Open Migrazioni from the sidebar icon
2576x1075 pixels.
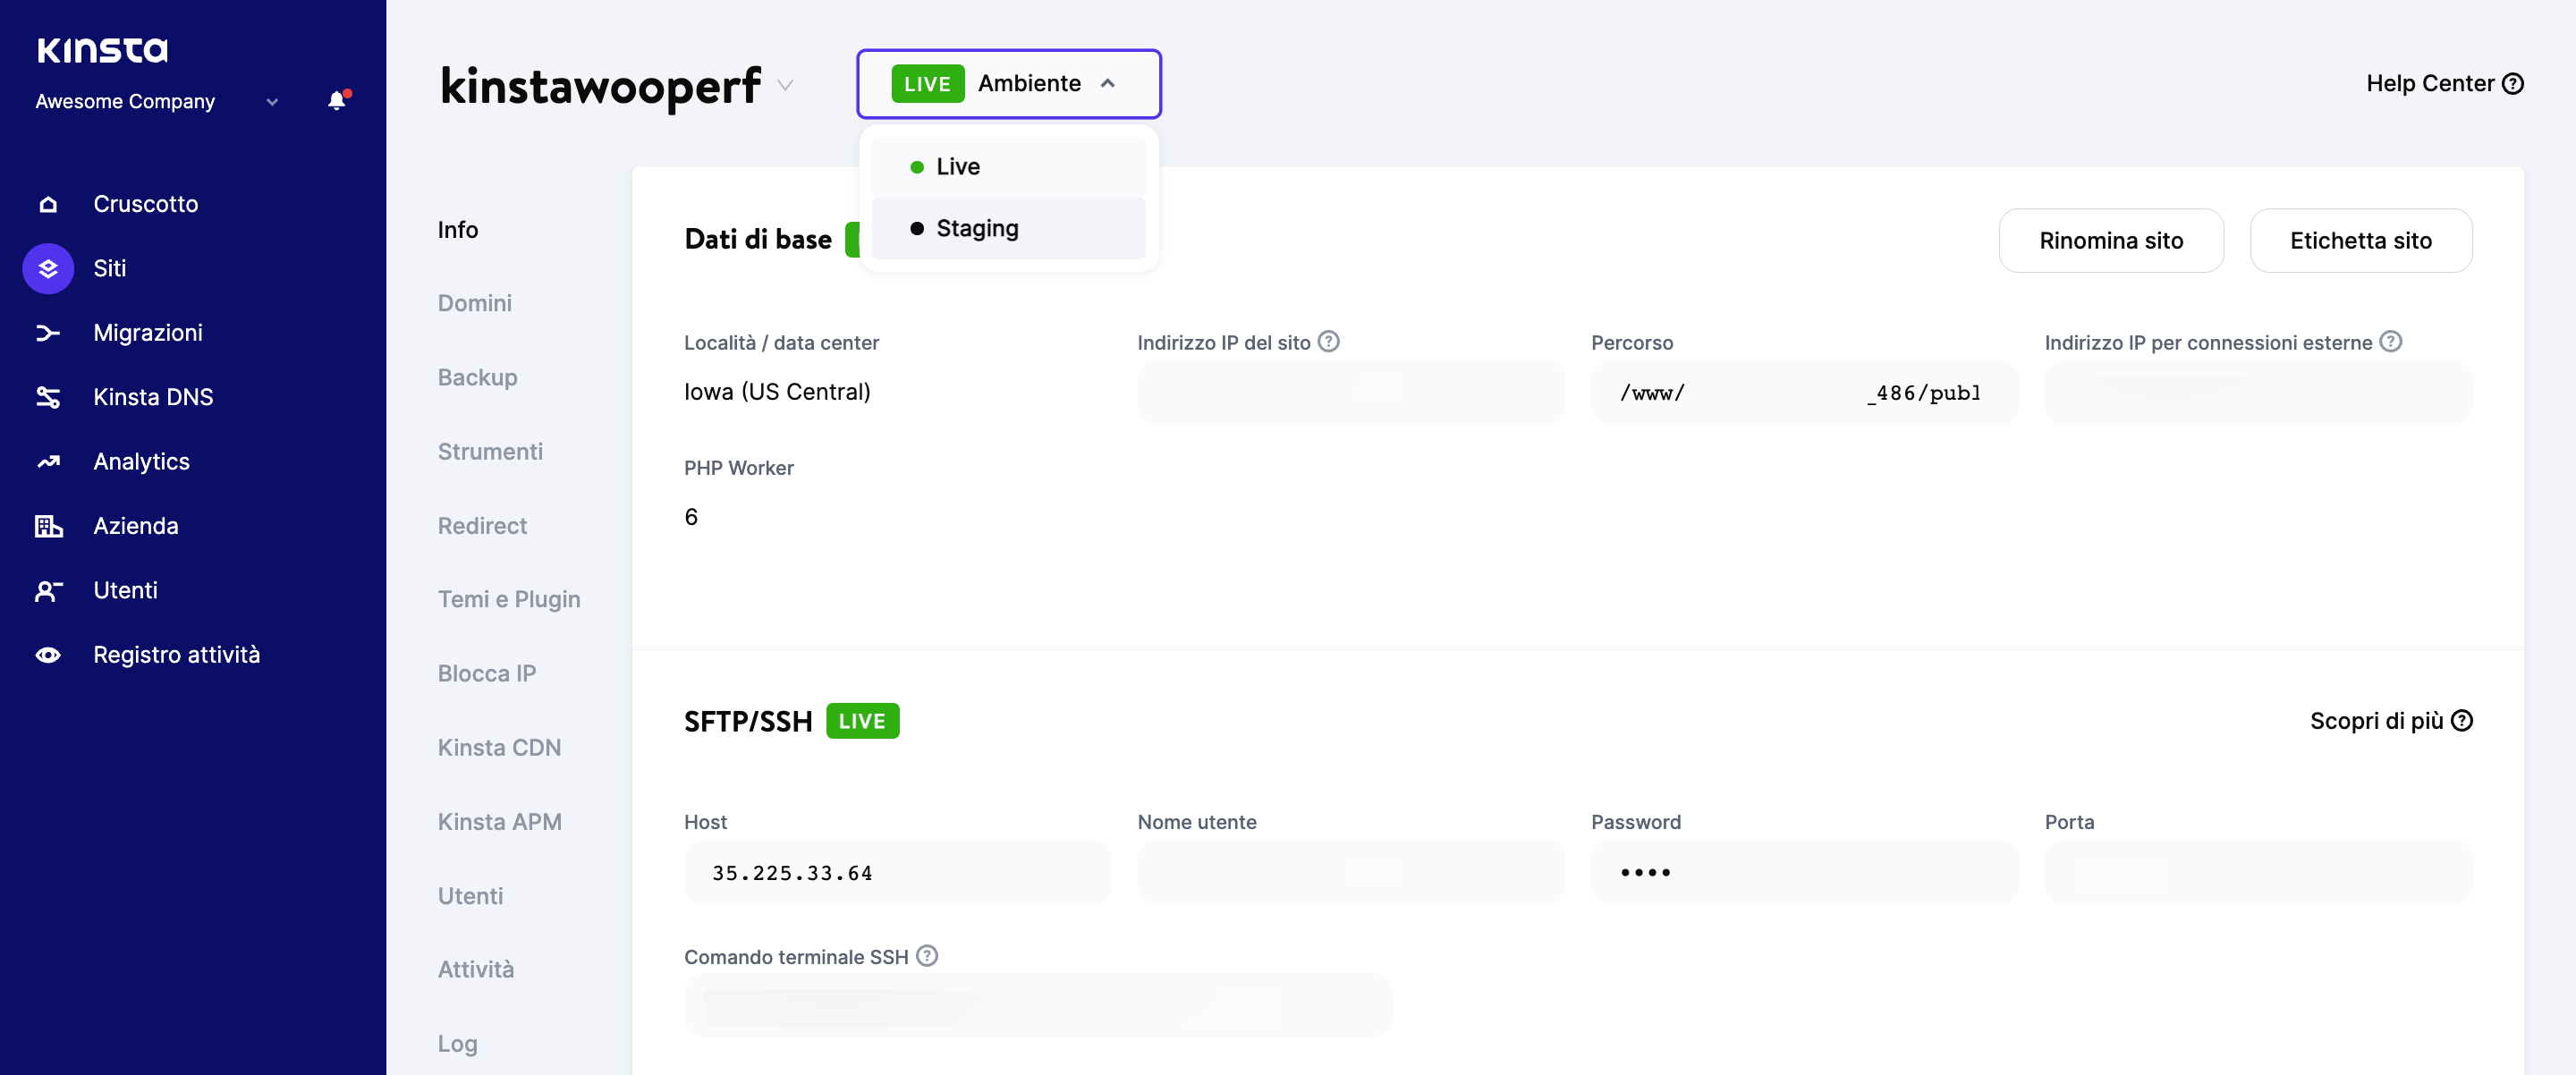(48, 332)
